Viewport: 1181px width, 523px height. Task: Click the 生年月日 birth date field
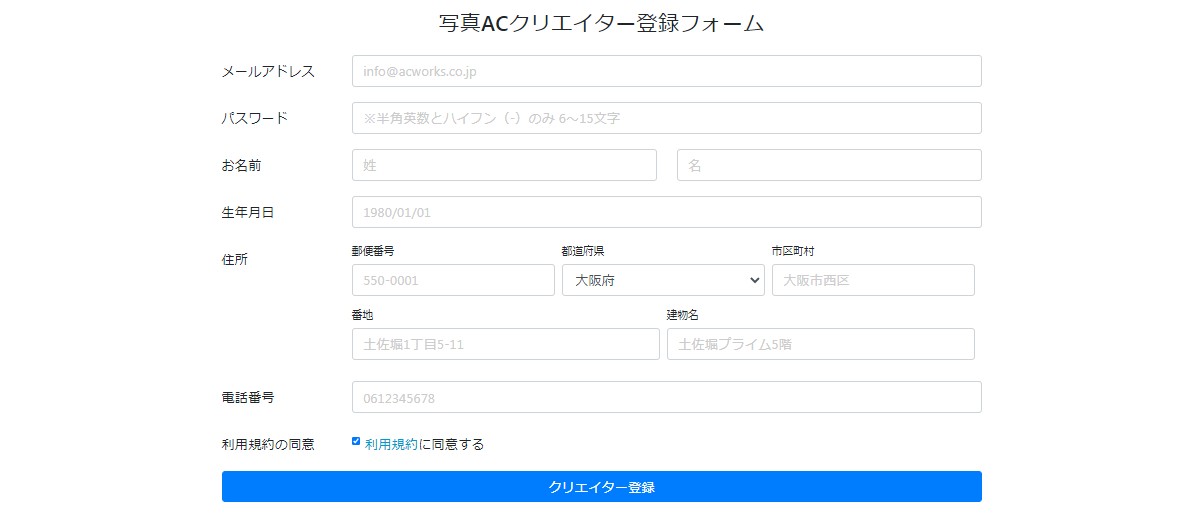click(x=666, y=212)
